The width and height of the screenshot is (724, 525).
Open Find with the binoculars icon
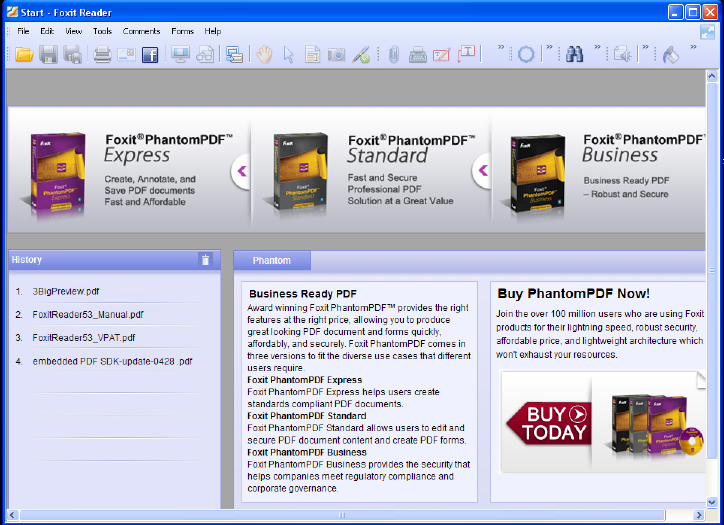point(574,54)
